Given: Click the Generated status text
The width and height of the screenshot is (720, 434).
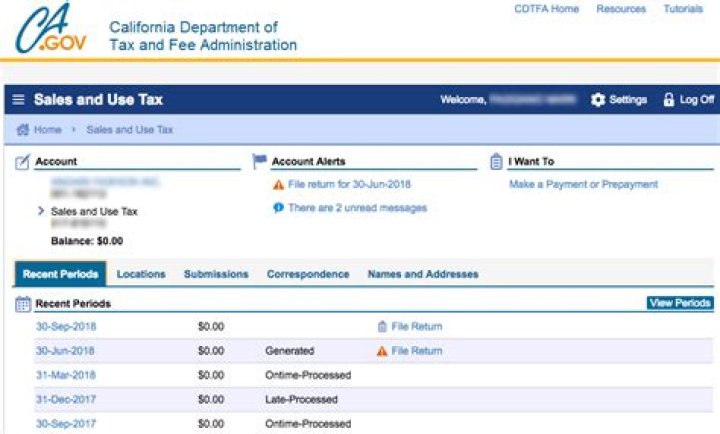Looking at the screenshot, I should [x=290, y=351].
